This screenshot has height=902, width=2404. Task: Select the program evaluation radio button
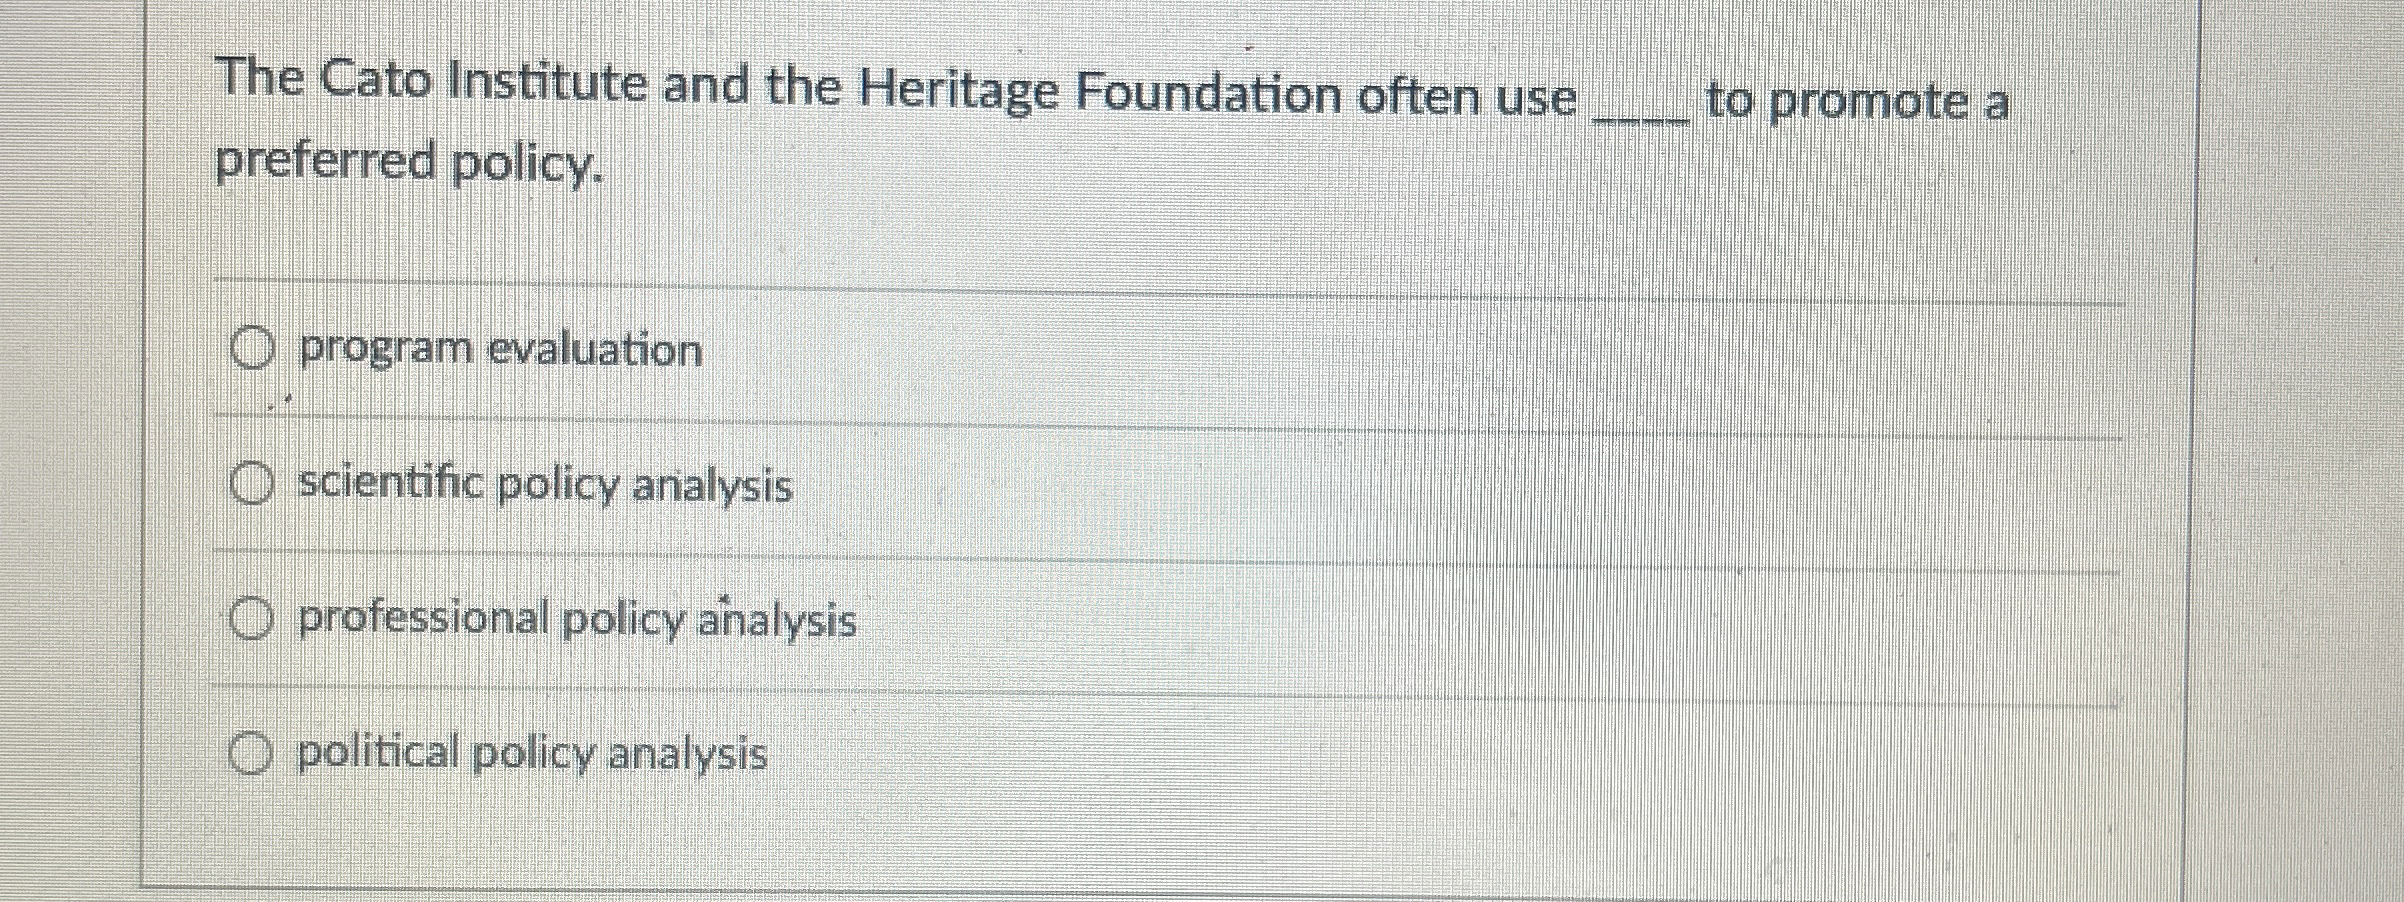tap(251, 348)
